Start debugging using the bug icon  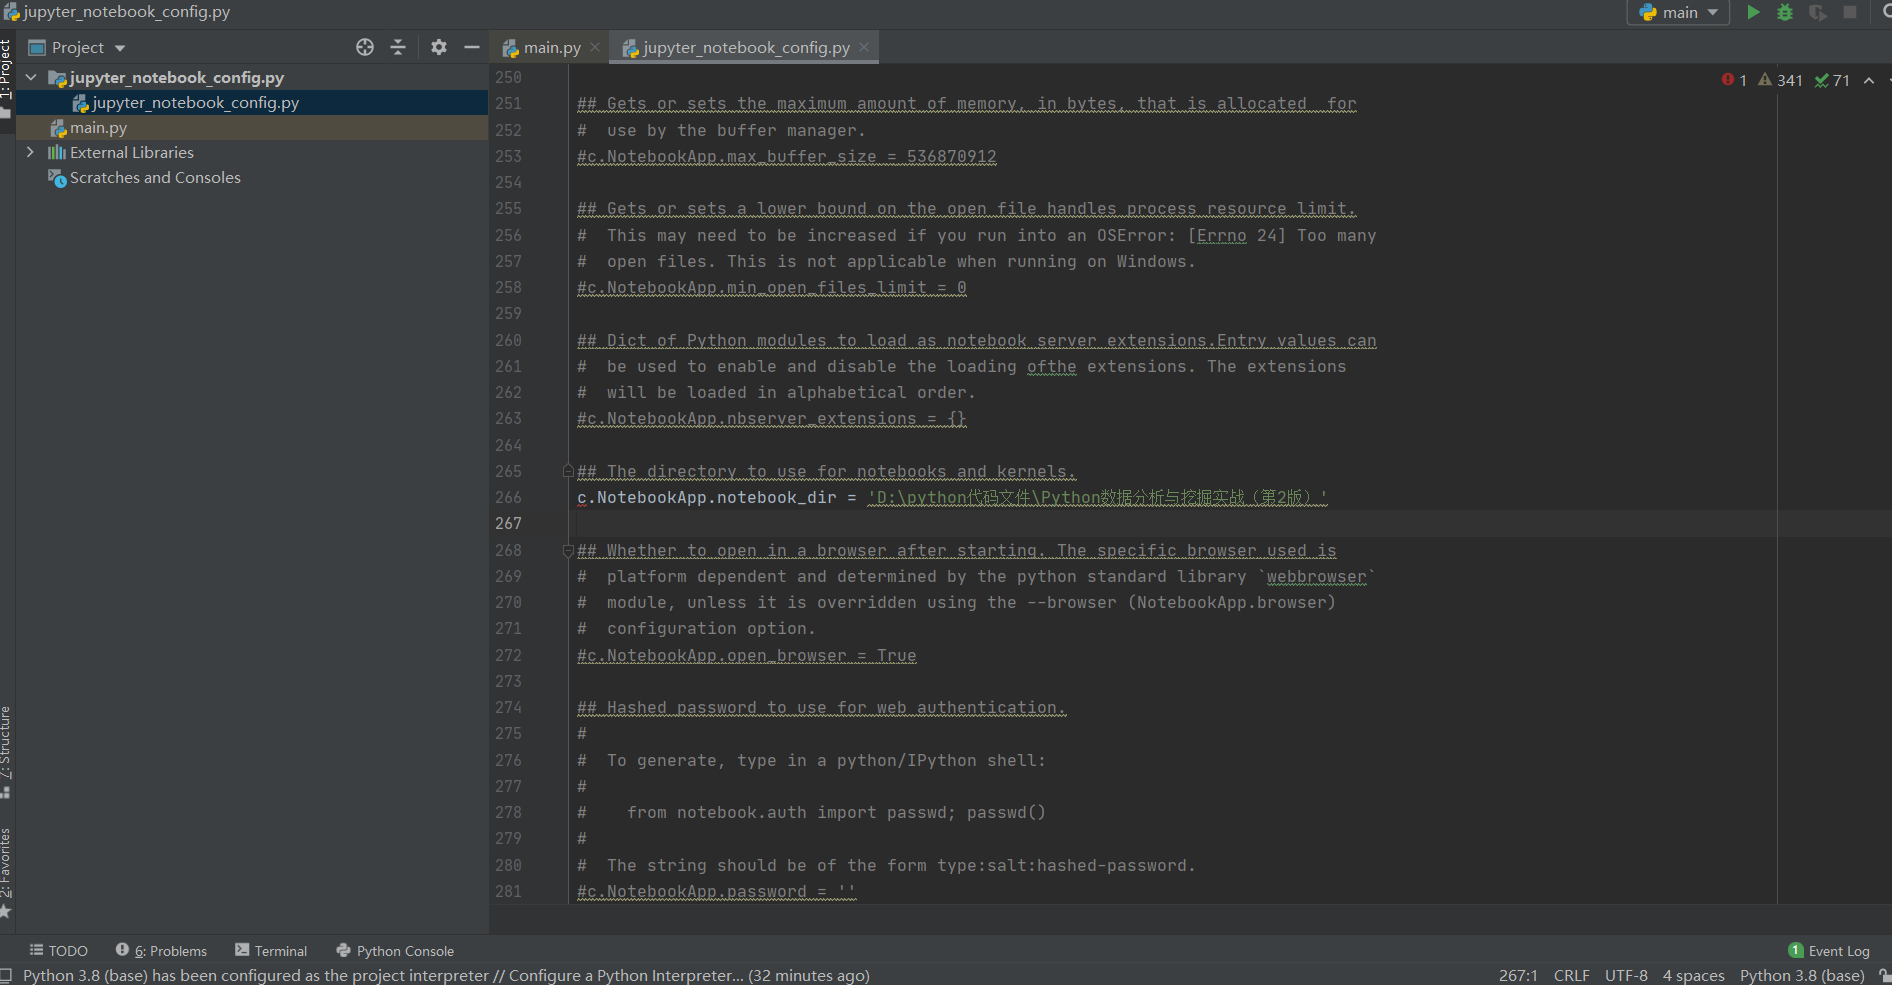point(1785,12)
